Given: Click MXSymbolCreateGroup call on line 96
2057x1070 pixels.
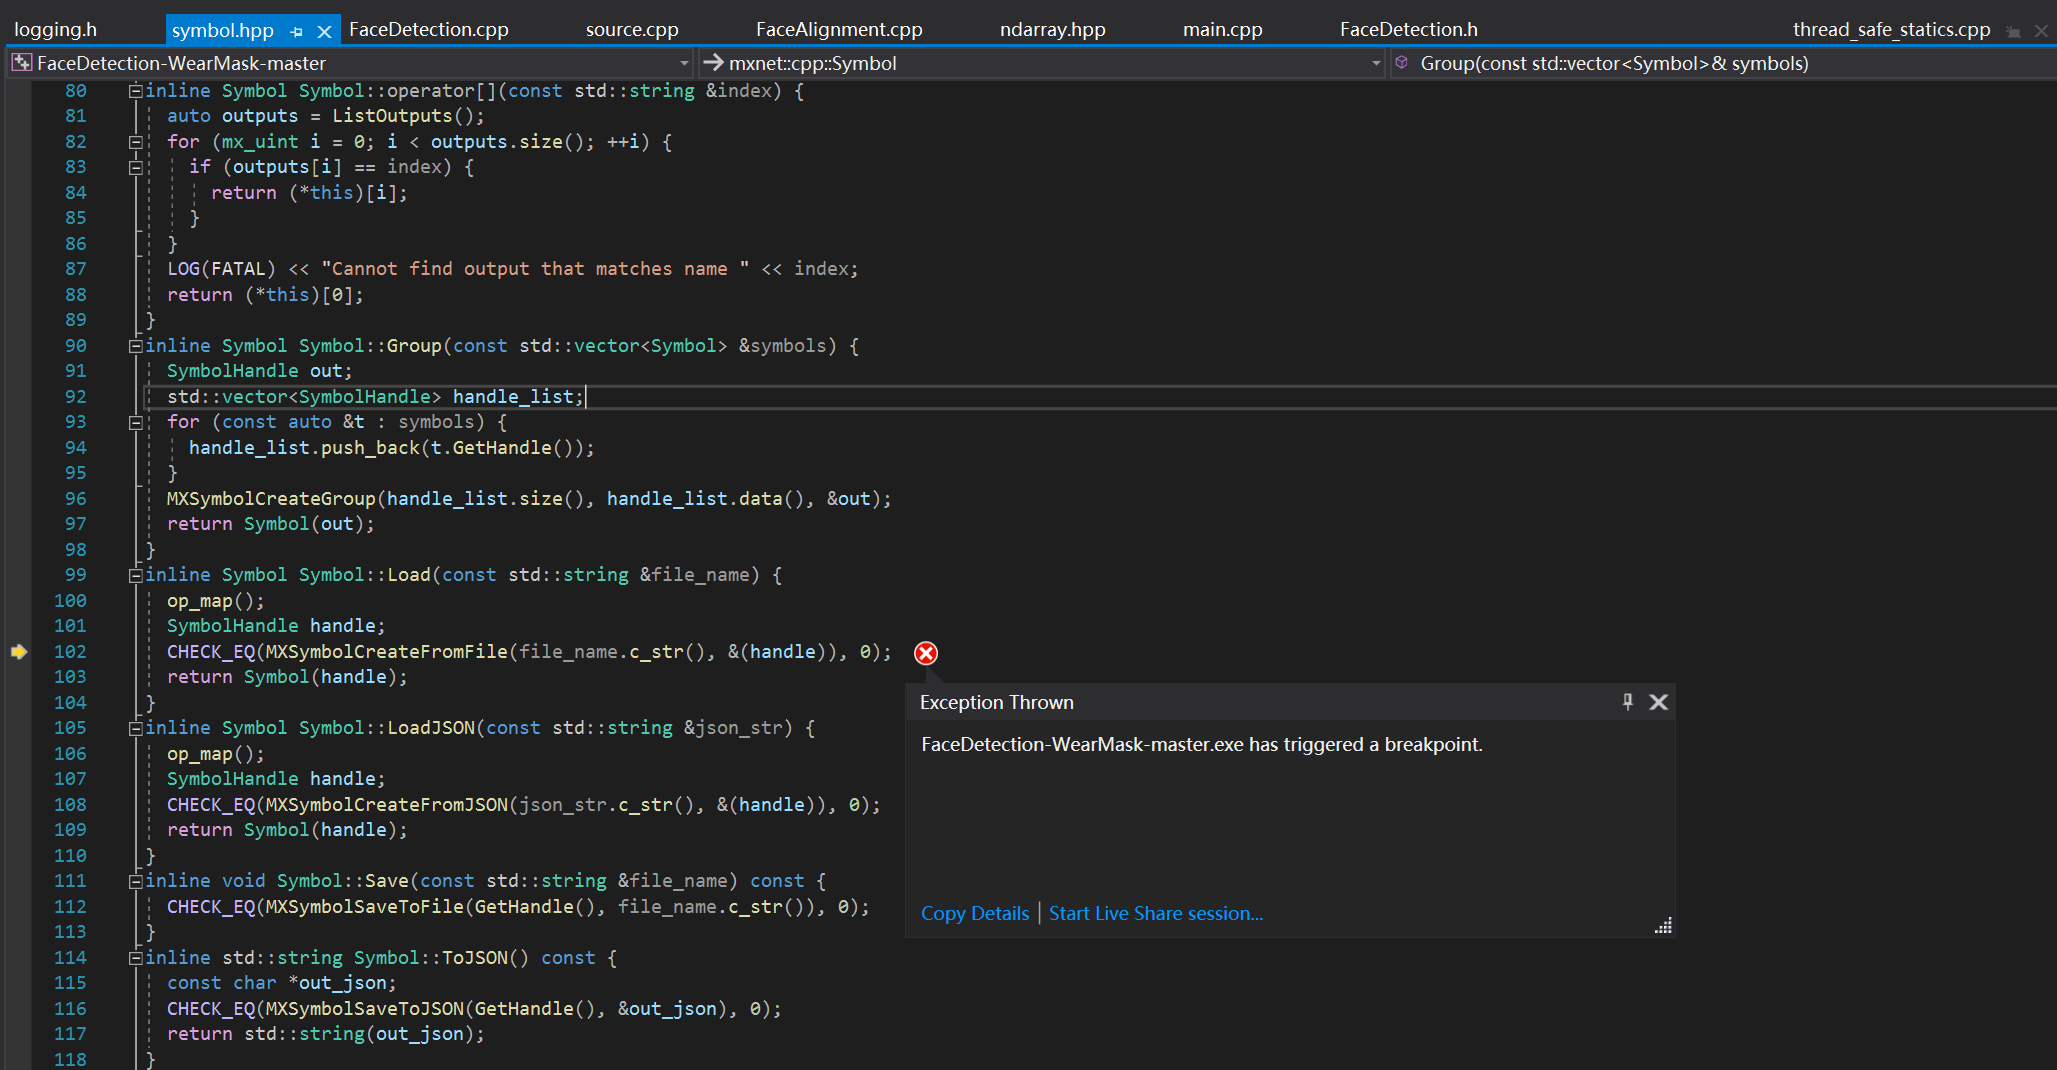Looking at the screenshot, I should click(x=271, y=499).
